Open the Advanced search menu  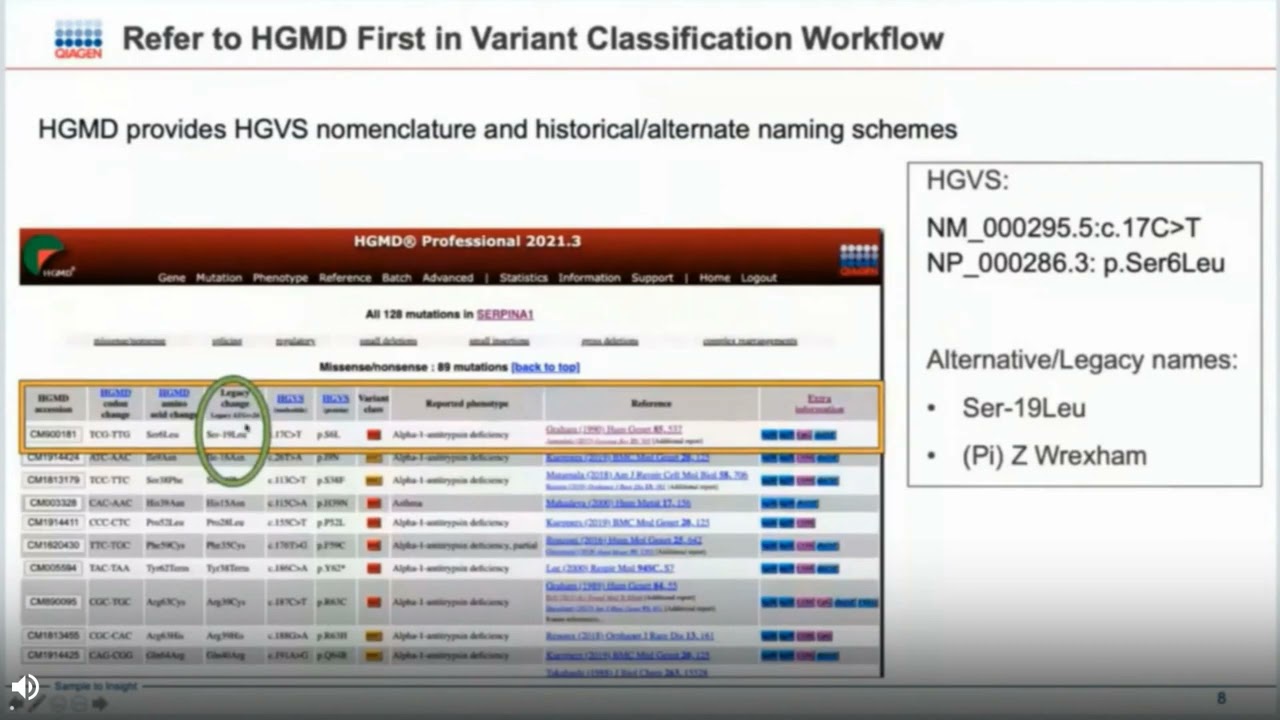point(447,278)
